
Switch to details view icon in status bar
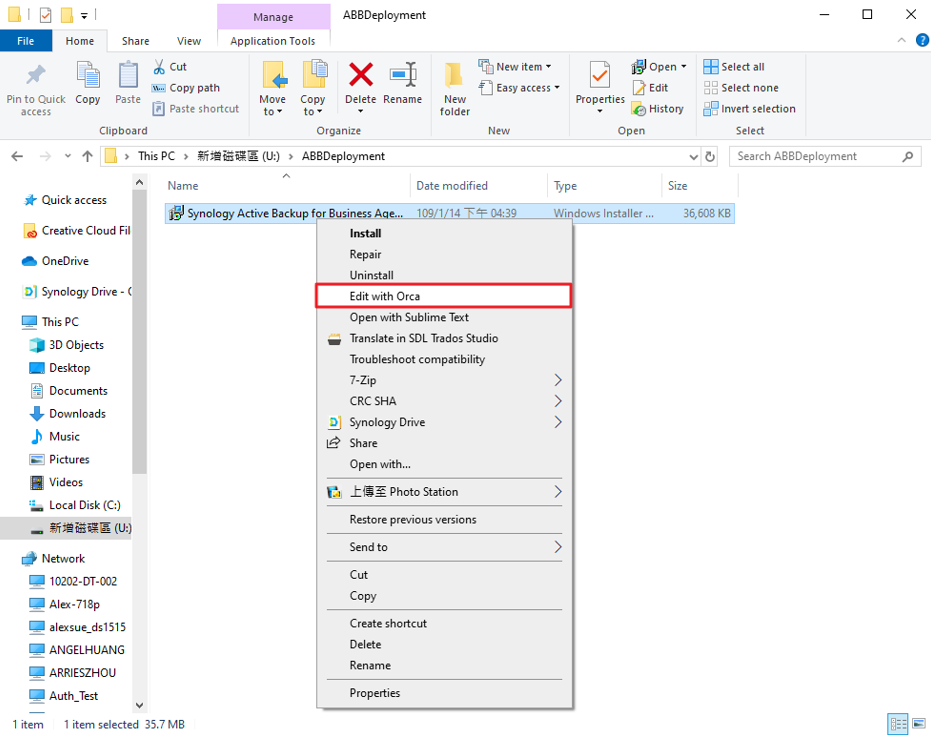pos(897,724)
